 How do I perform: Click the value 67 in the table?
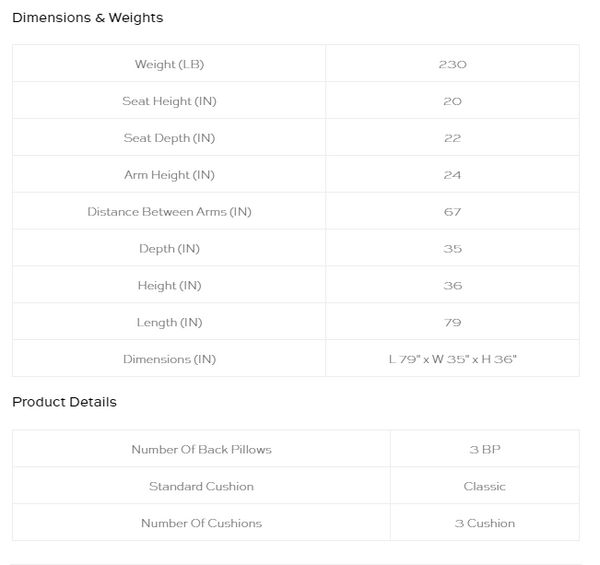[x=452, y=212]
